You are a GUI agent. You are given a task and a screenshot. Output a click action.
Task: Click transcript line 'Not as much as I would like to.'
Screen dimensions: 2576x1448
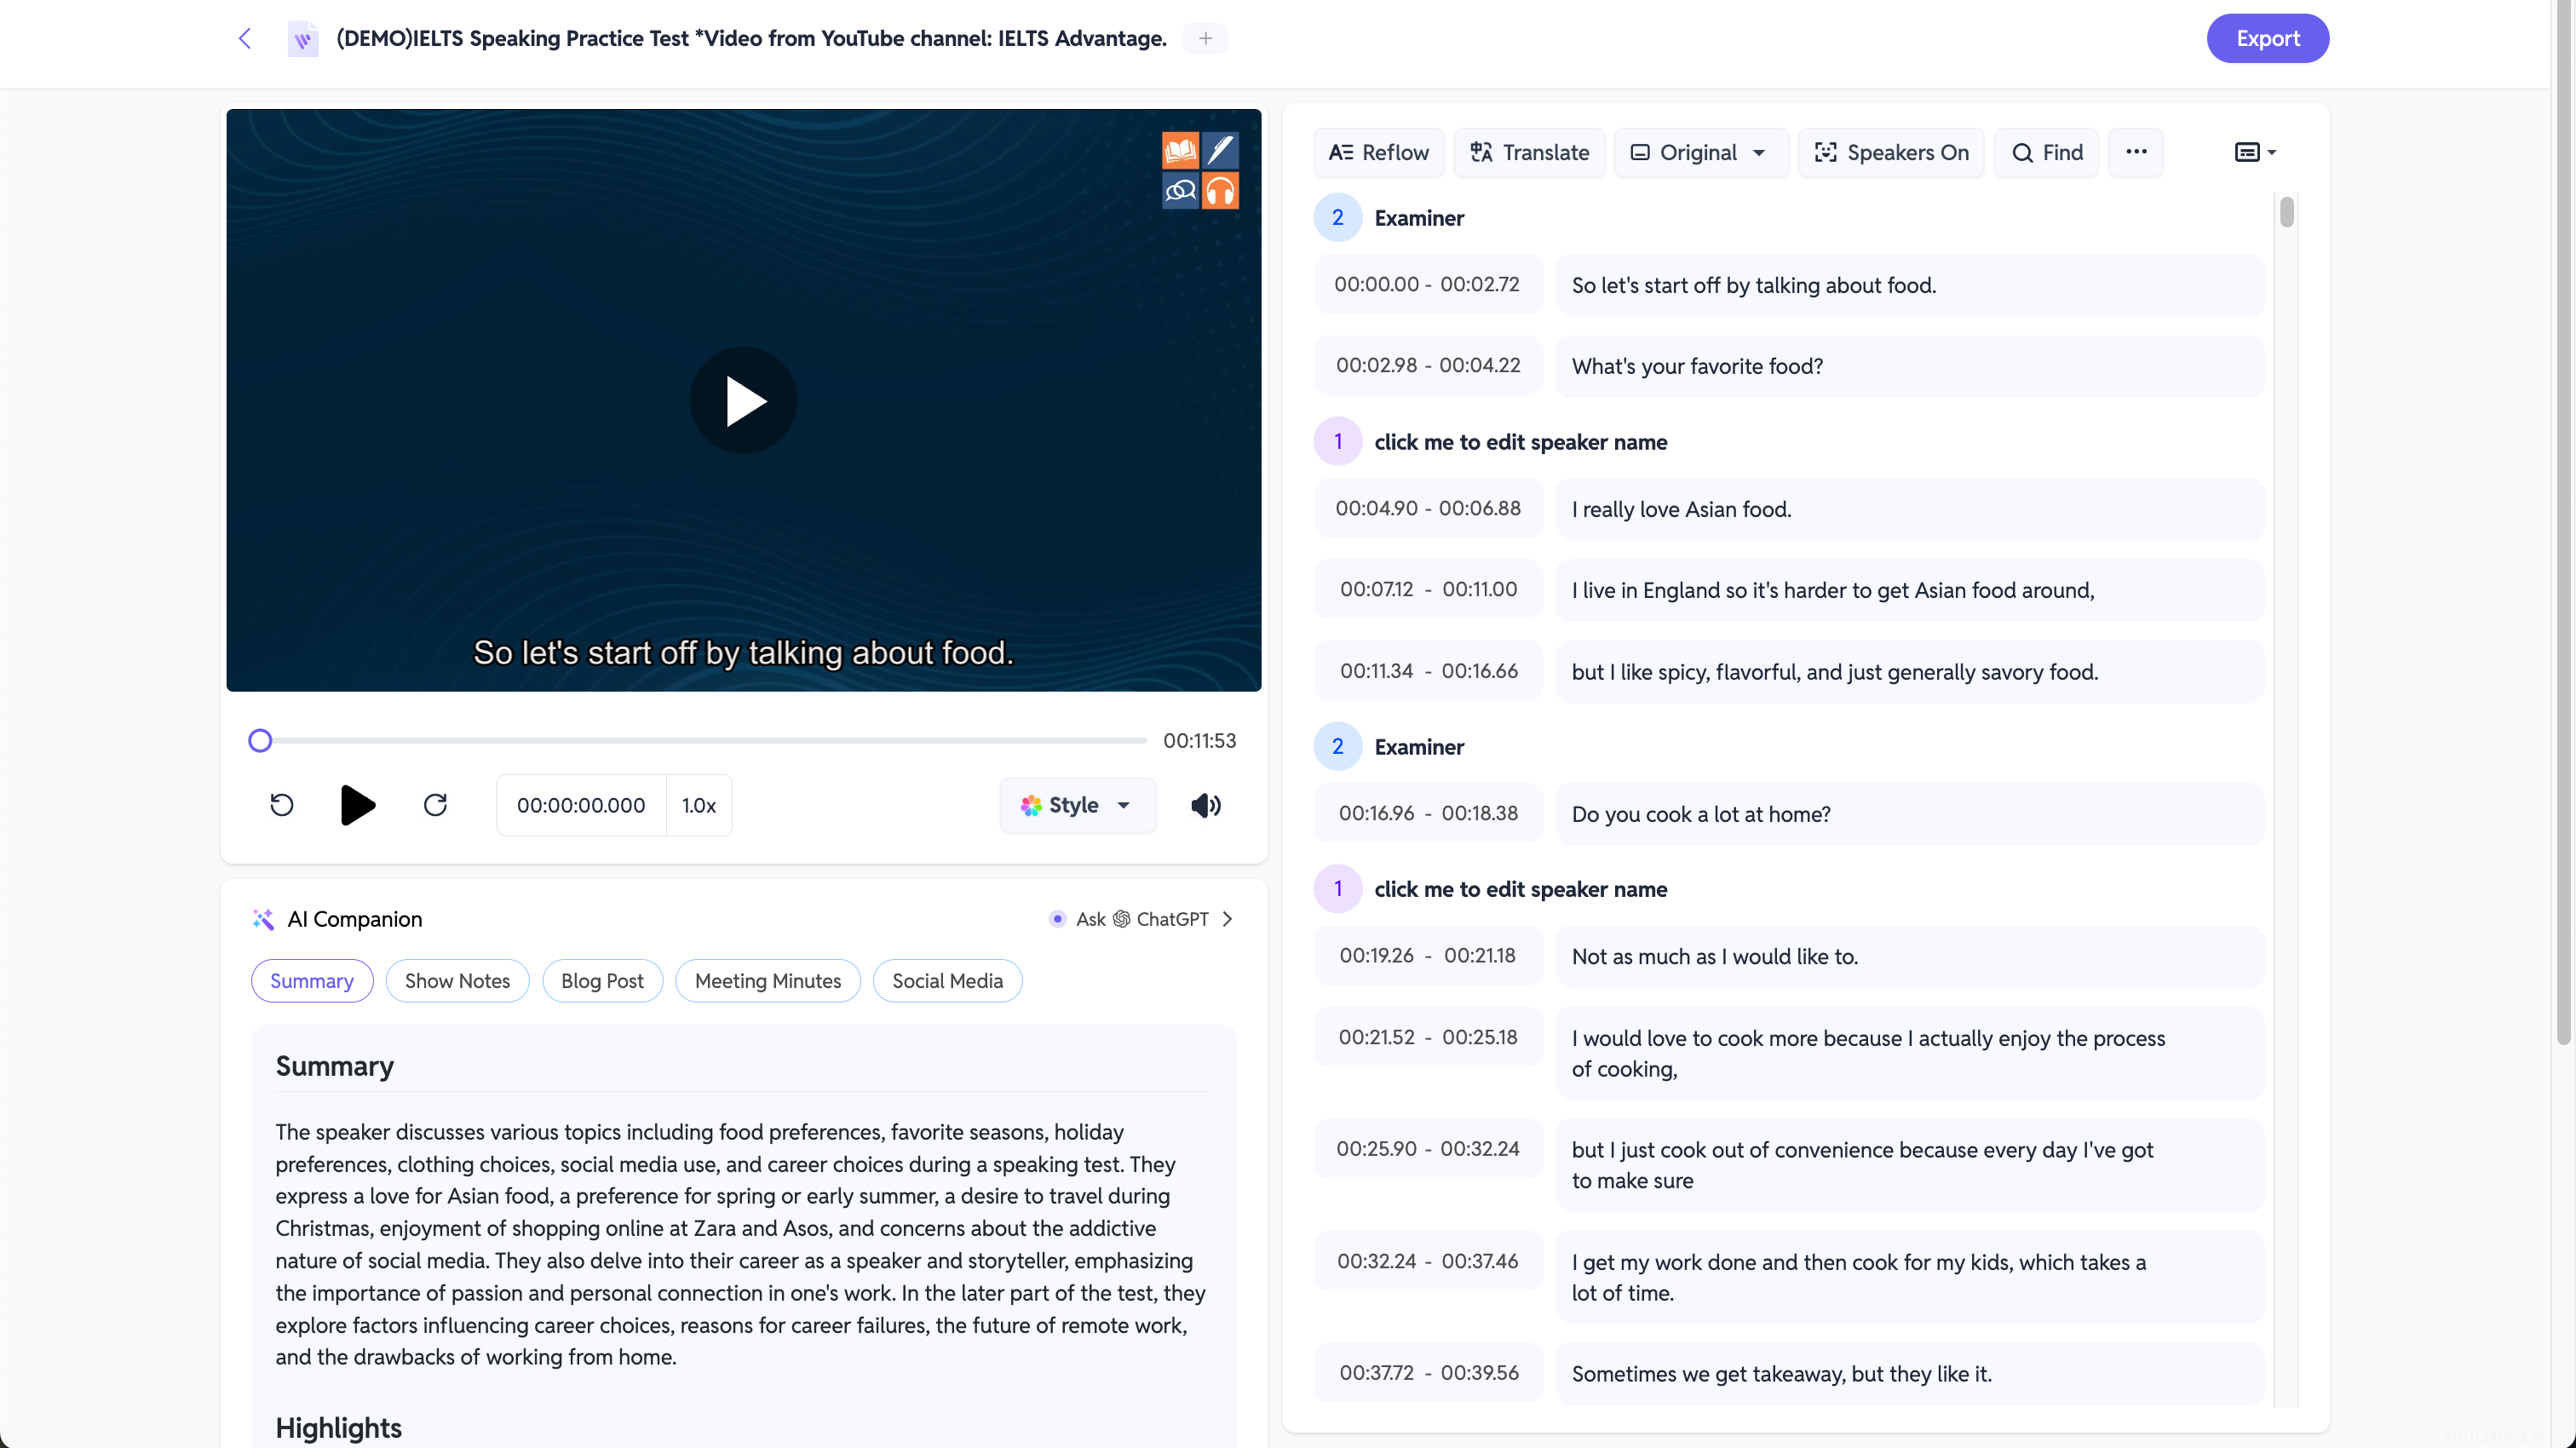click(x=1909, y=956)
